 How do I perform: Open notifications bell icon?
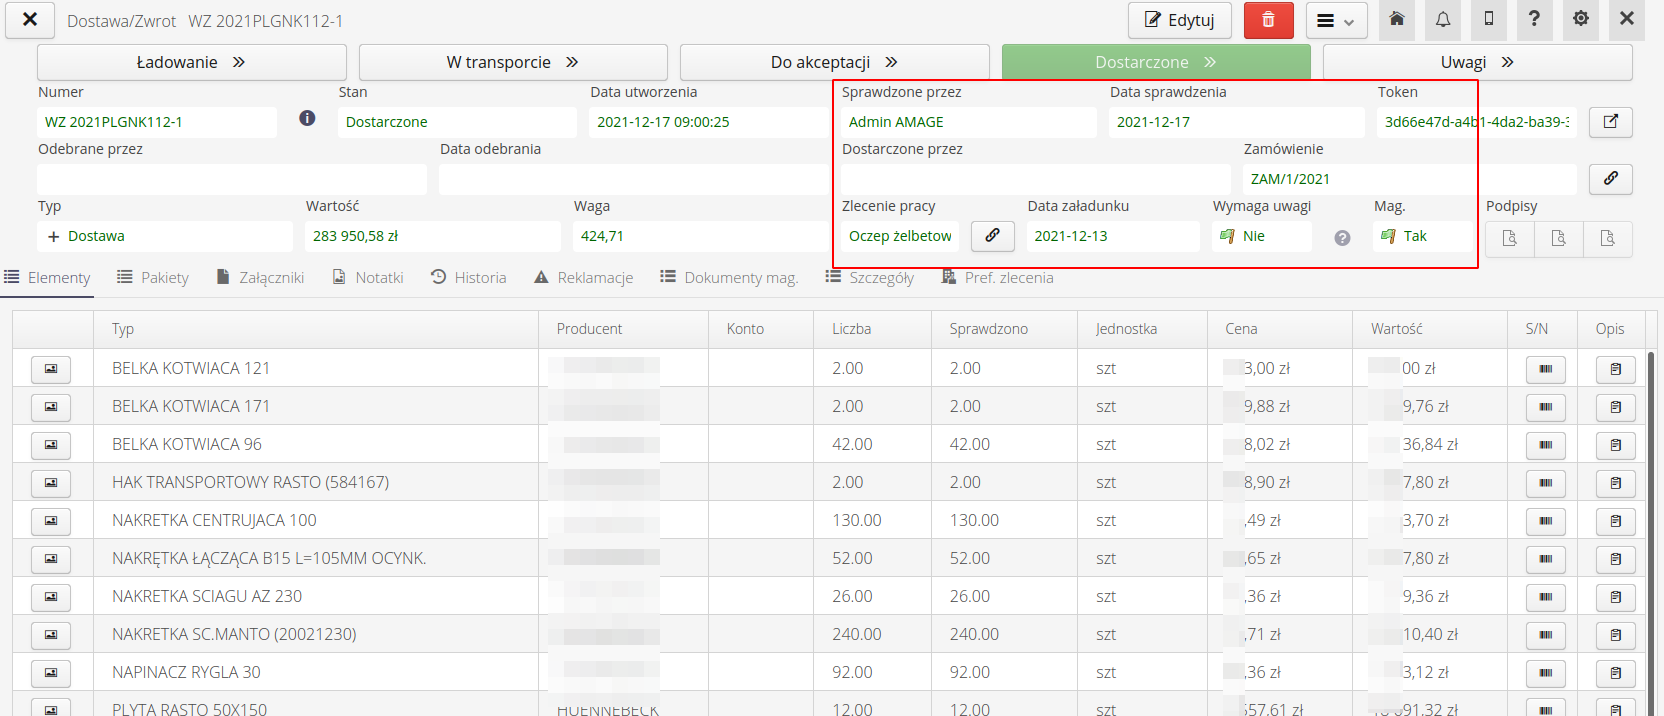click(1443, 20)
